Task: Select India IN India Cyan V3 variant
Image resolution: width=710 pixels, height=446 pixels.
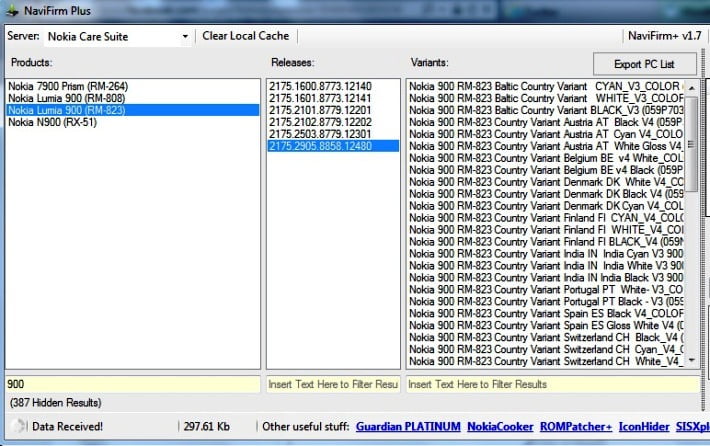Action: click(x=546, y=254)
